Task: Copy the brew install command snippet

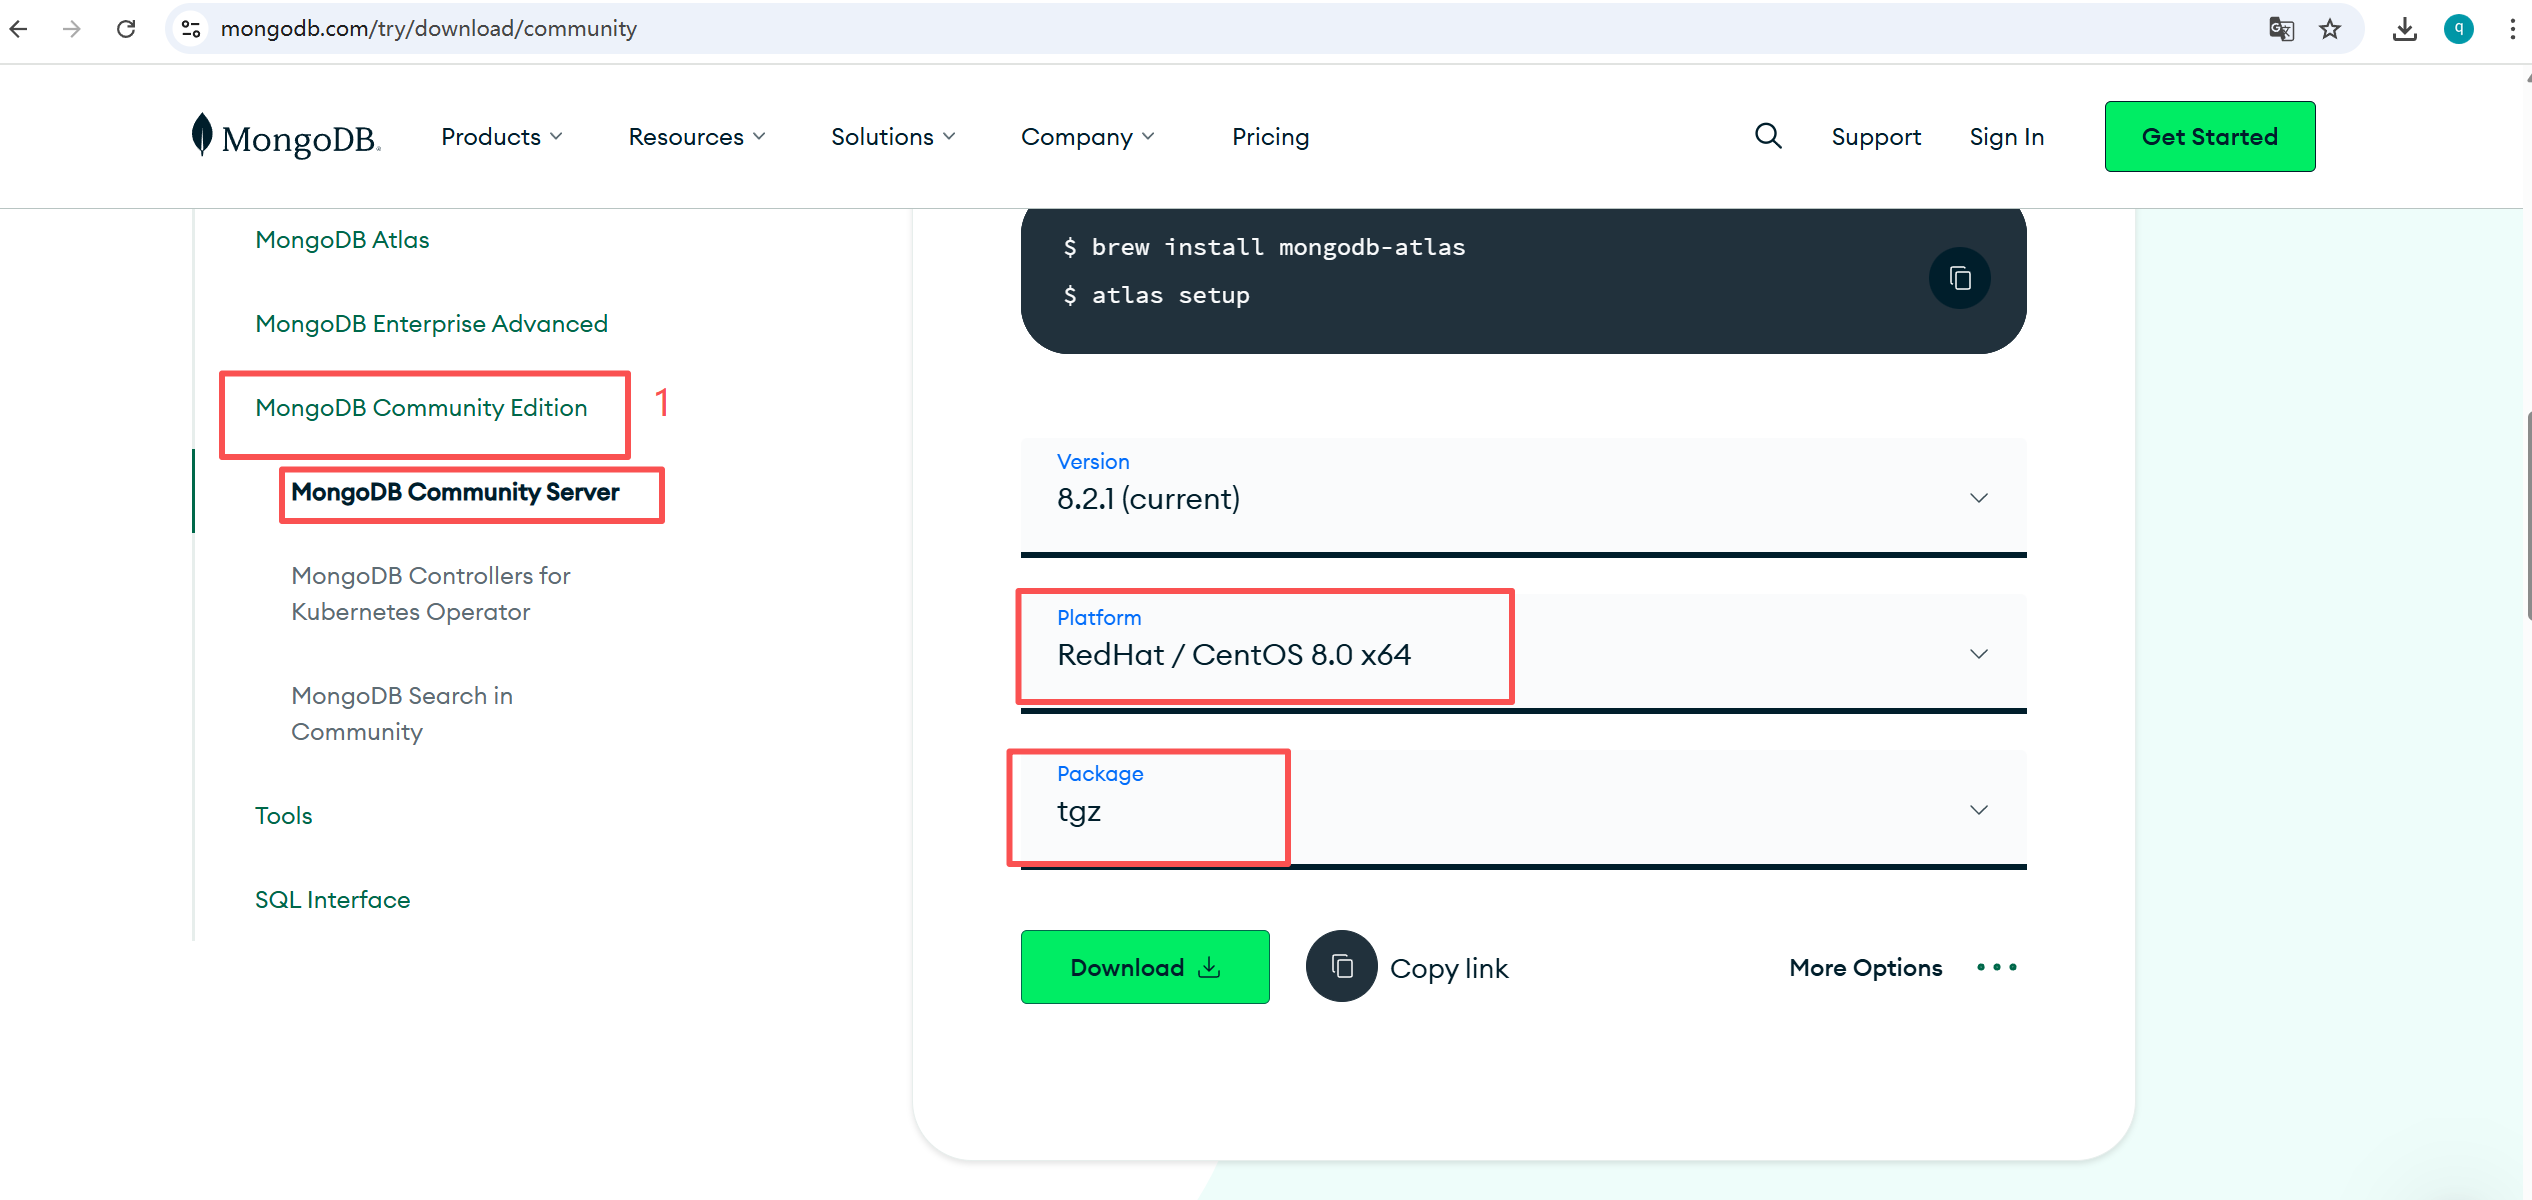Action: (1959, 278)
